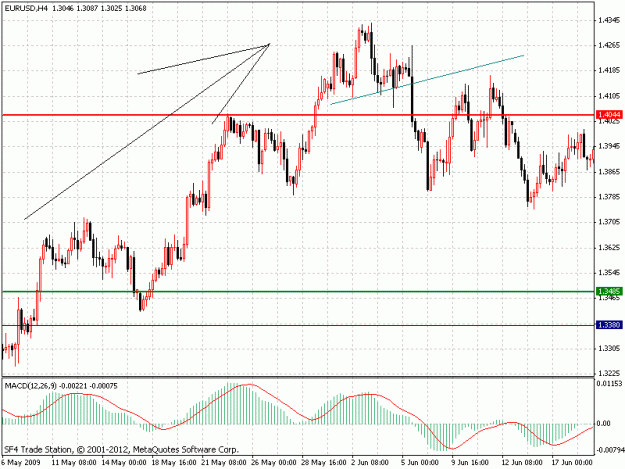Click the 1.4265 price axis value
This screenshot has height=469, width=625.
[610, 45]
